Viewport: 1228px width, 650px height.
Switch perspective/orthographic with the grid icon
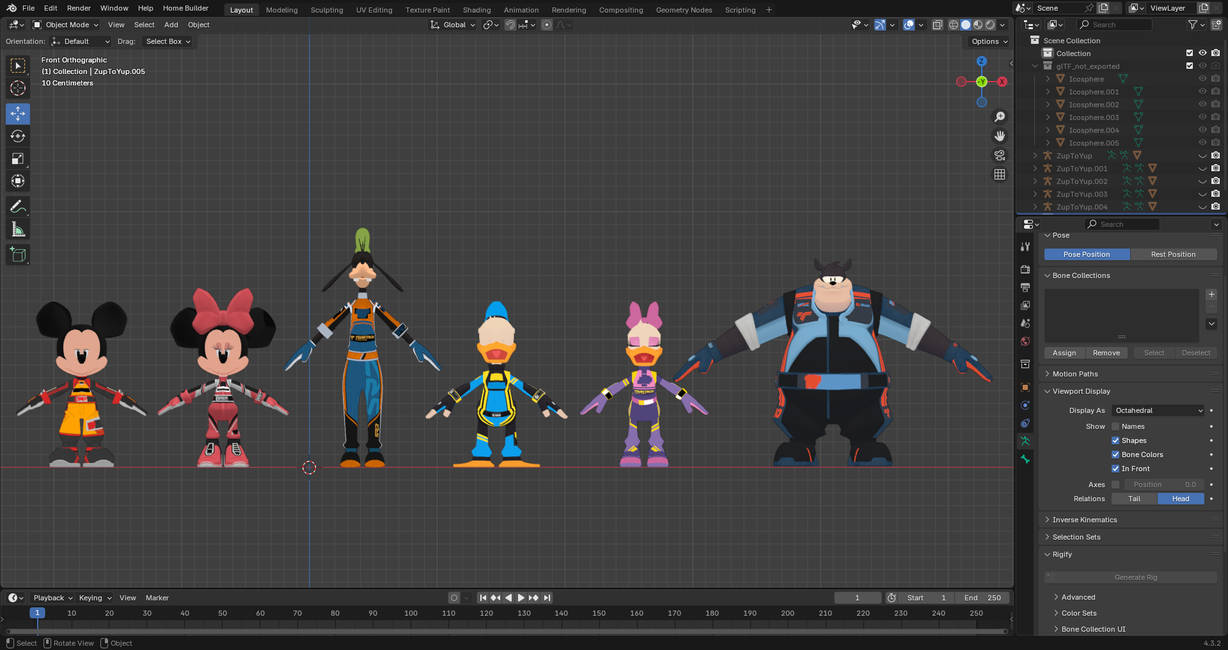tap(999, 174)
